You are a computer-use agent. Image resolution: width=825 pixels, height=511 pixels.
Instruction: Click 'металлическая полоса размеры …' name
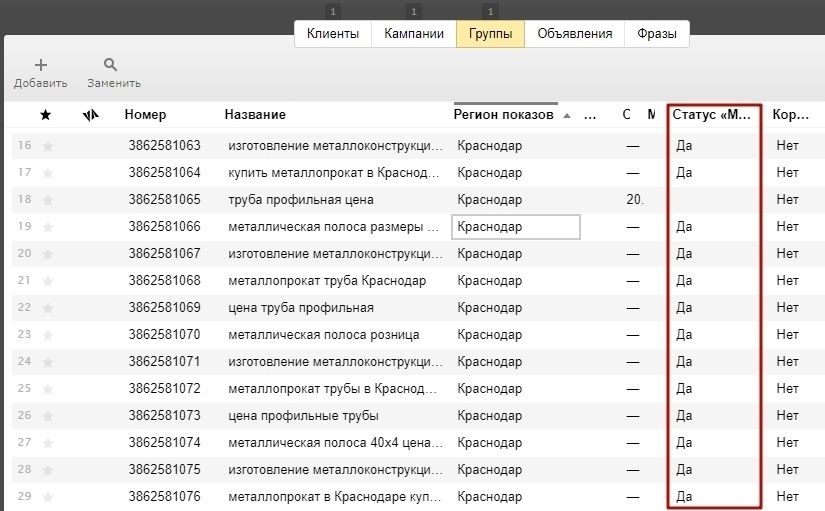(x=334, y=227)
